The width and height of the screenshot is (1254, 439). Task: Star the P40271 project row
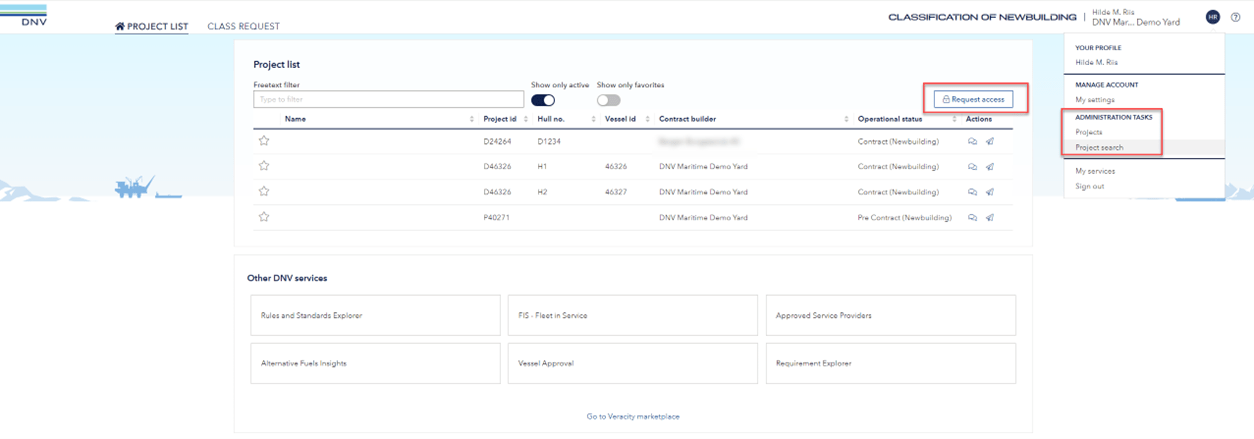click(264, 216)
